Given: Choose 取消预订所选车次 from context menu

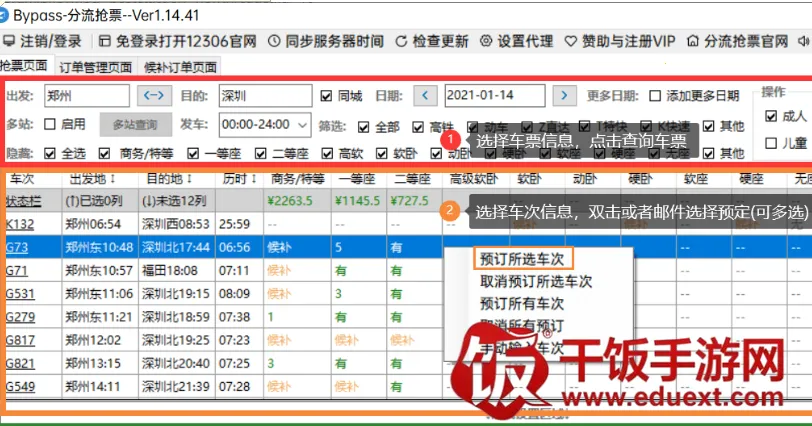Looking at the screenshot, I should tap(535, 281).
